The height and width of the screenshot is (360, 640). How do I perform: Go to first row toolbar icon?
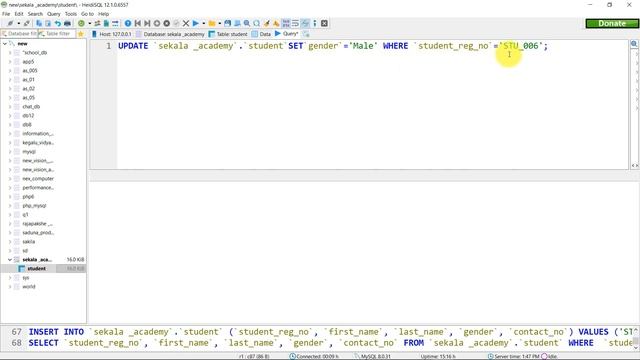pos(138,23)
